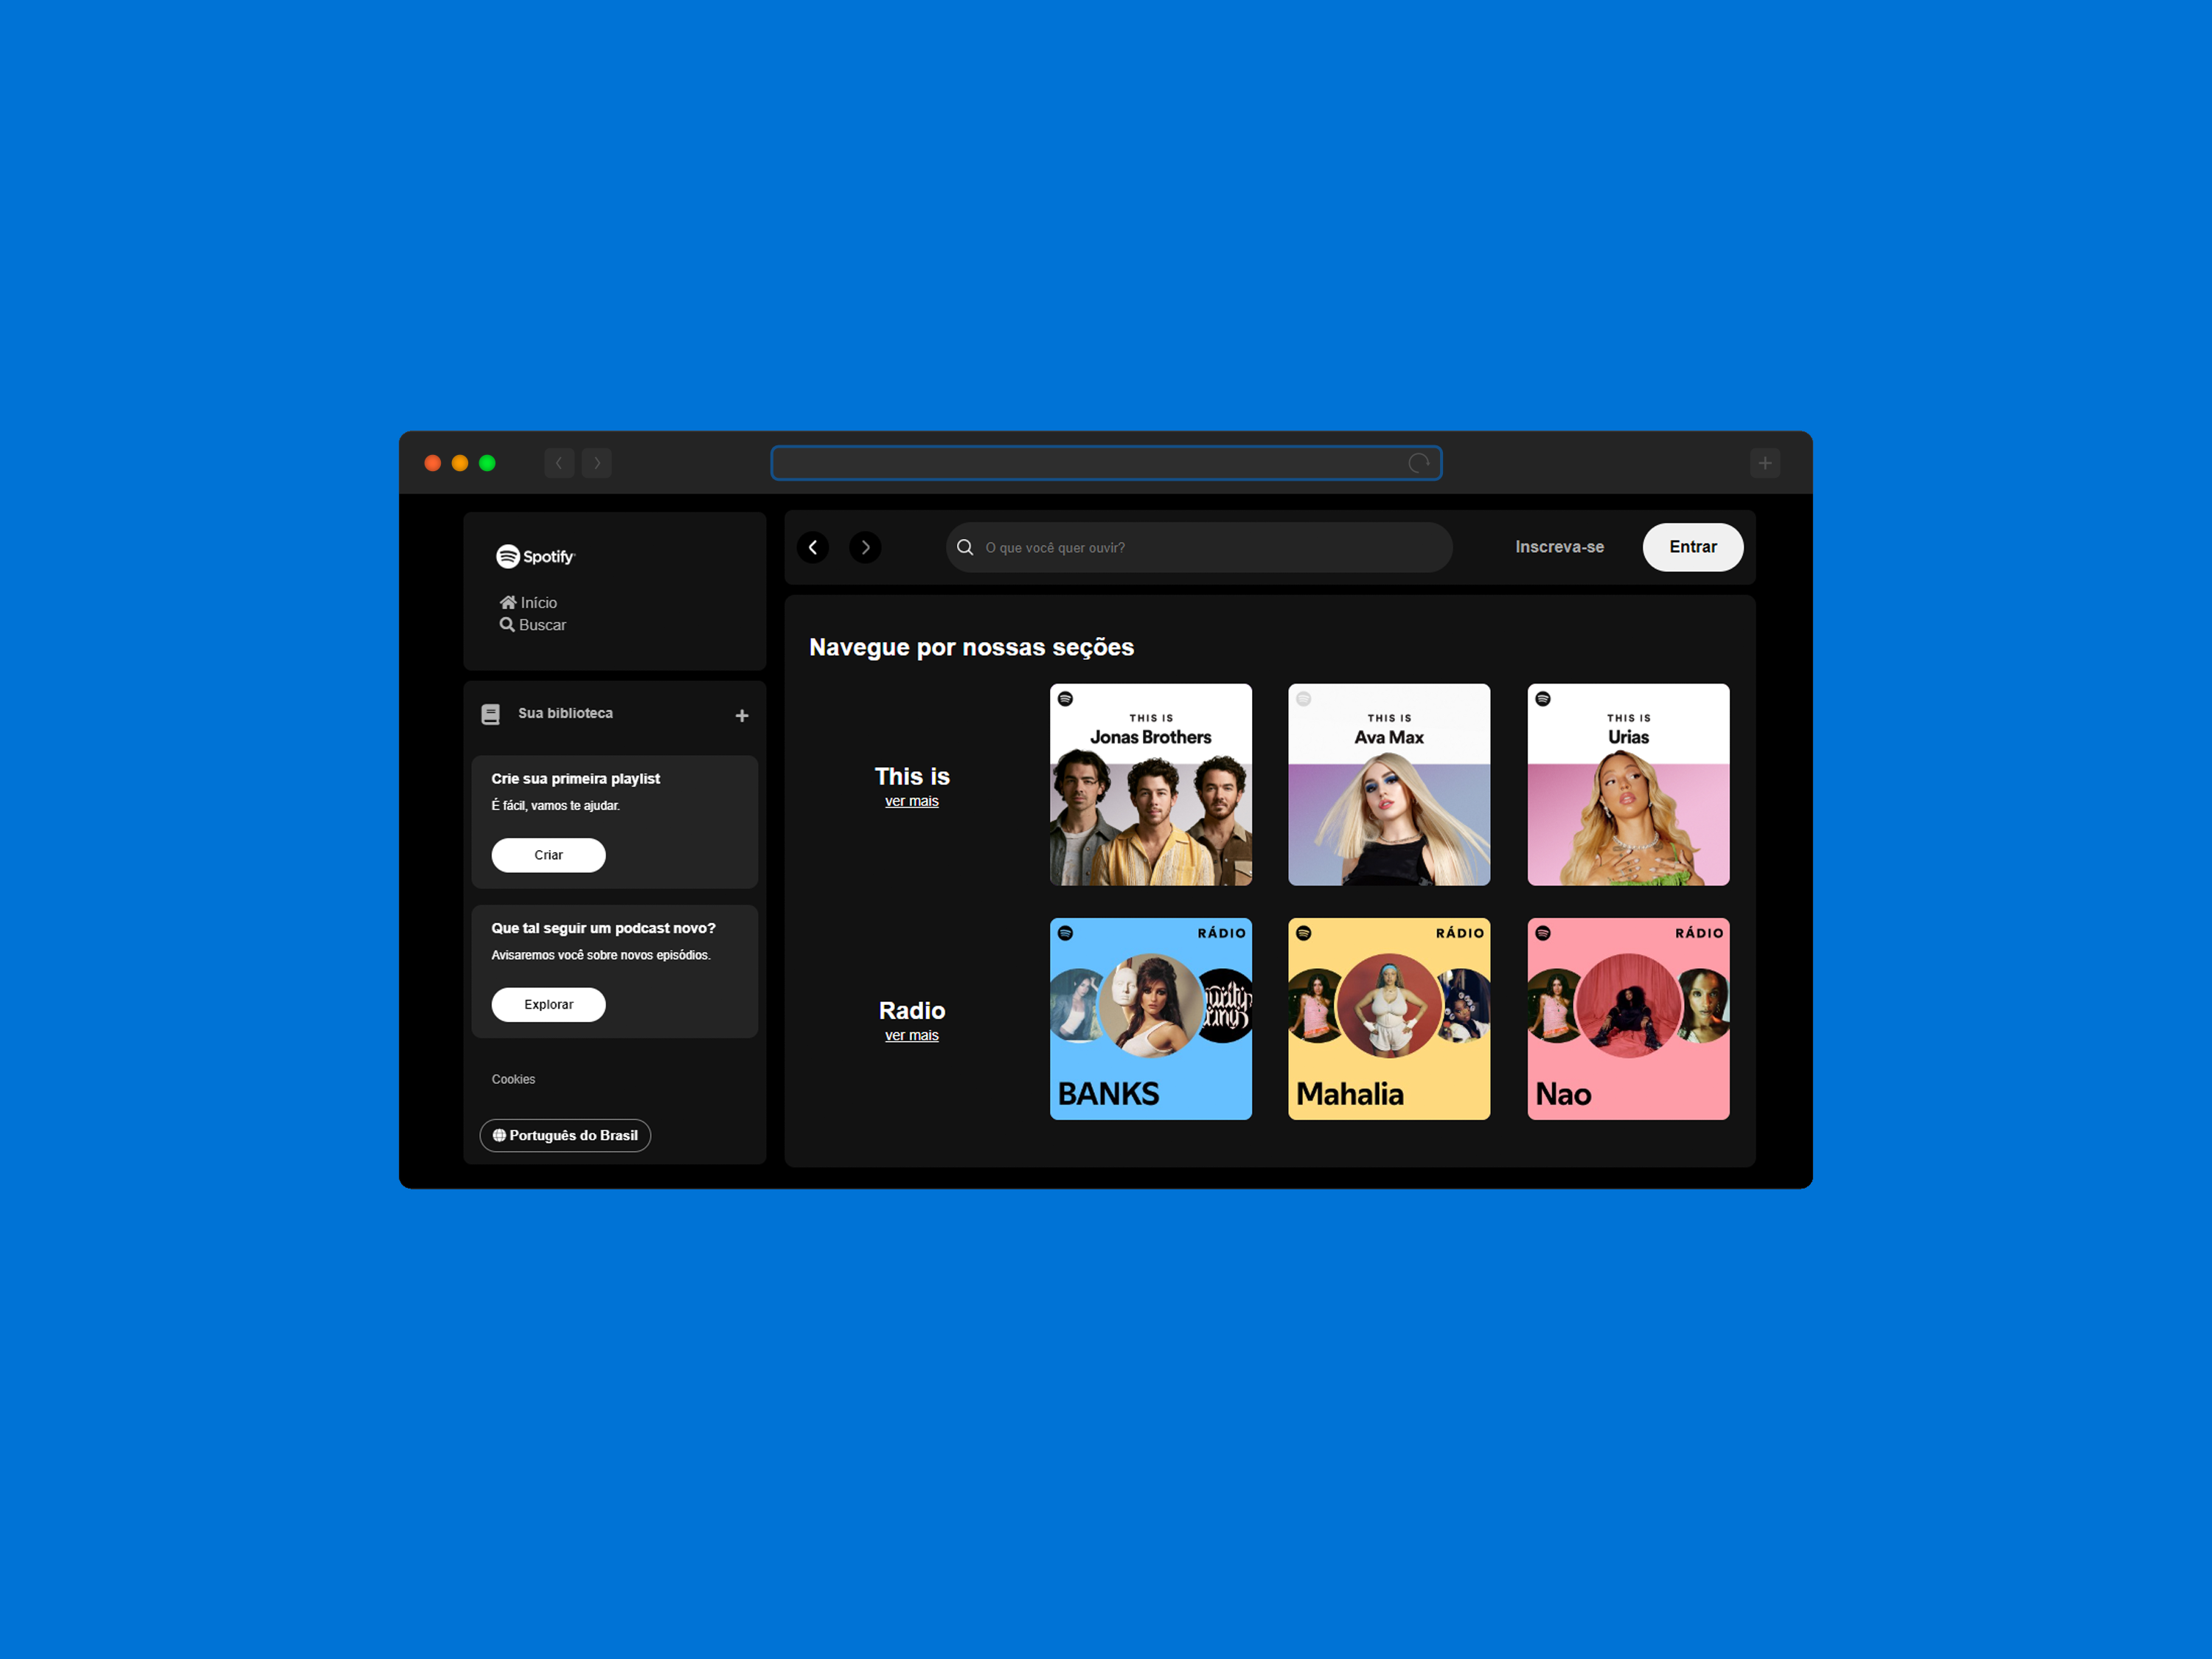Screen dimensions: 2212x1659
Task: Open Buscar in the sidebar
Action: [x=533, y=624]
